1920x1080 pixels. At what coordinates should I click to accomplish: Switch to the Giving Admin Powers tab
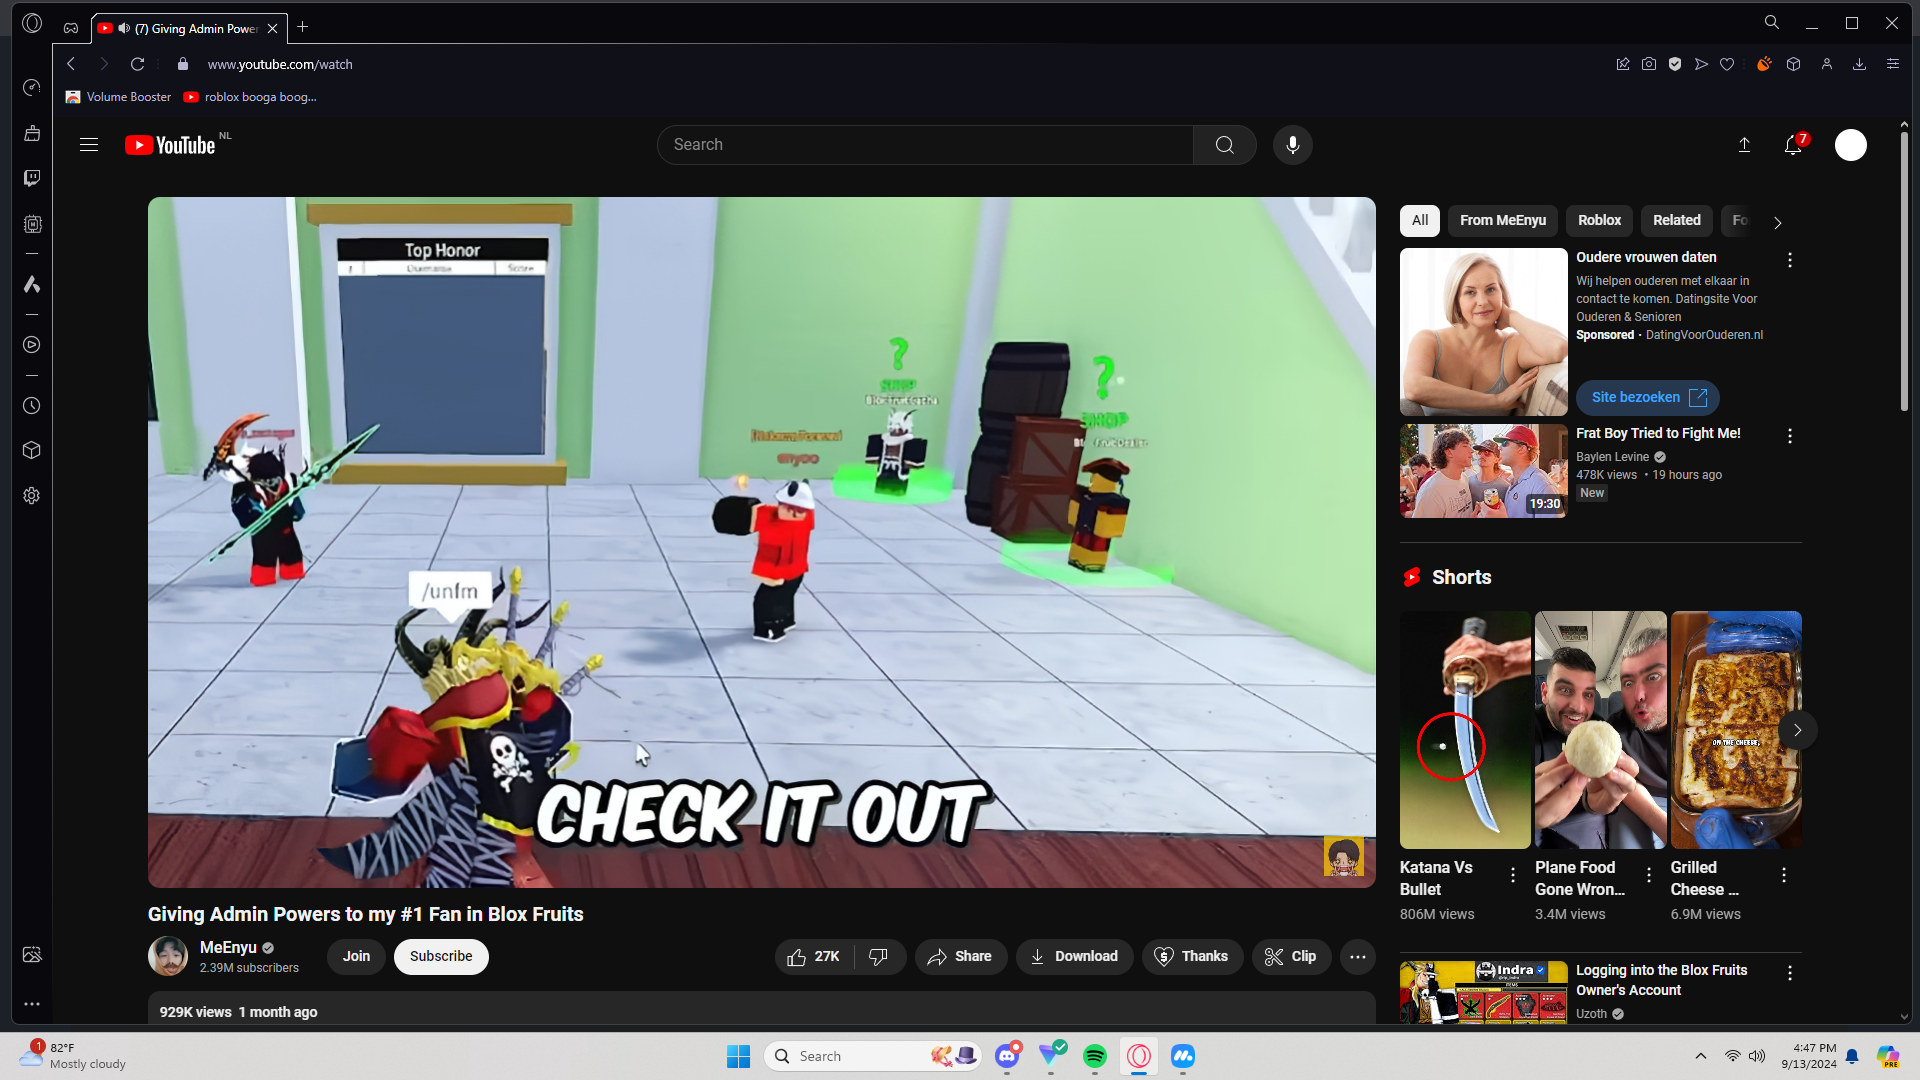point(188,28)
